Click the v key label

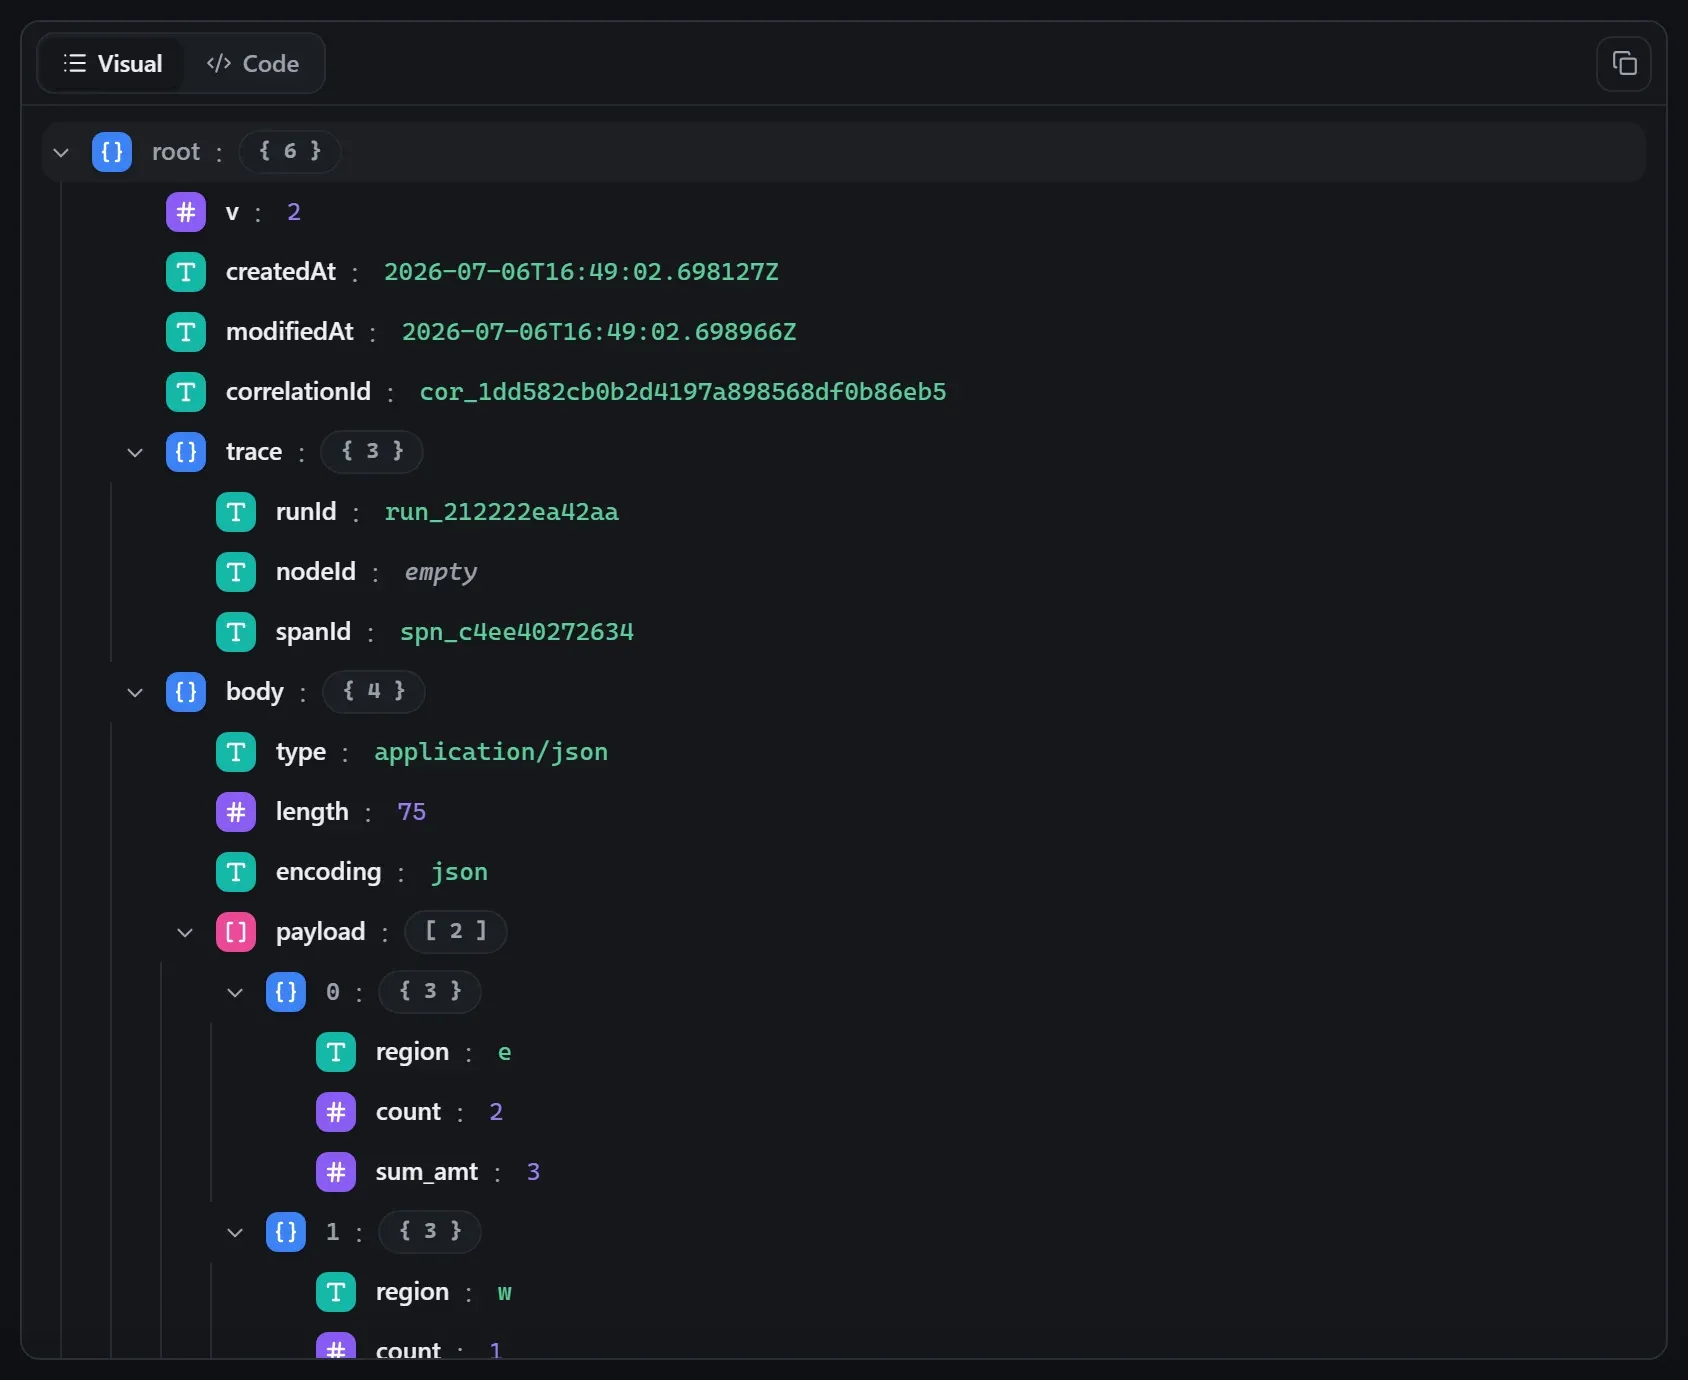tap(232, 212)
